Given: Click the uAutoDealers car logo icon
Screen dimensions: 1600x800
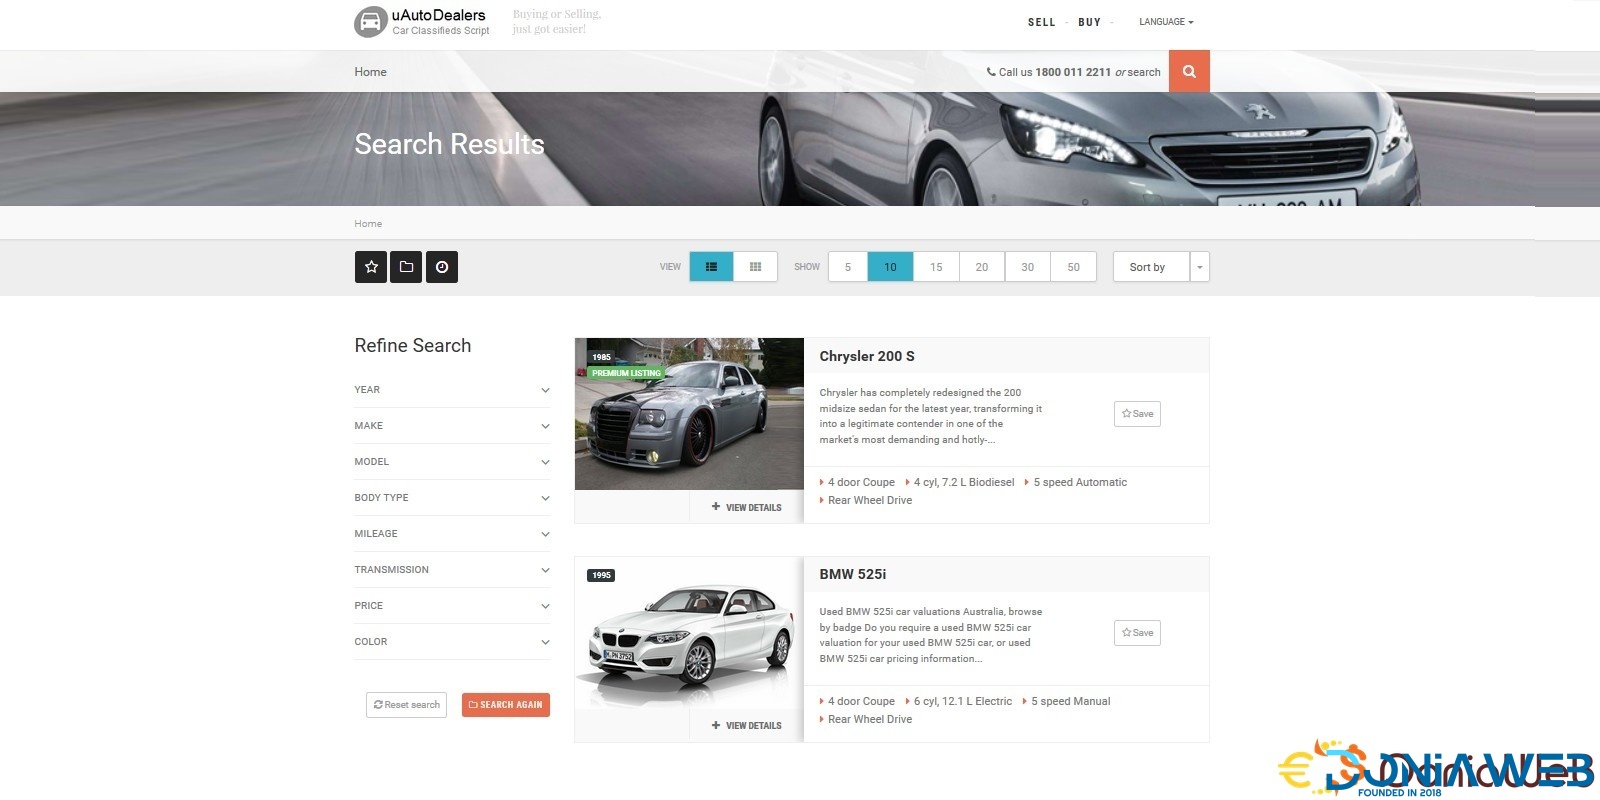Looking at the screenshot, I should click(370, 22).
